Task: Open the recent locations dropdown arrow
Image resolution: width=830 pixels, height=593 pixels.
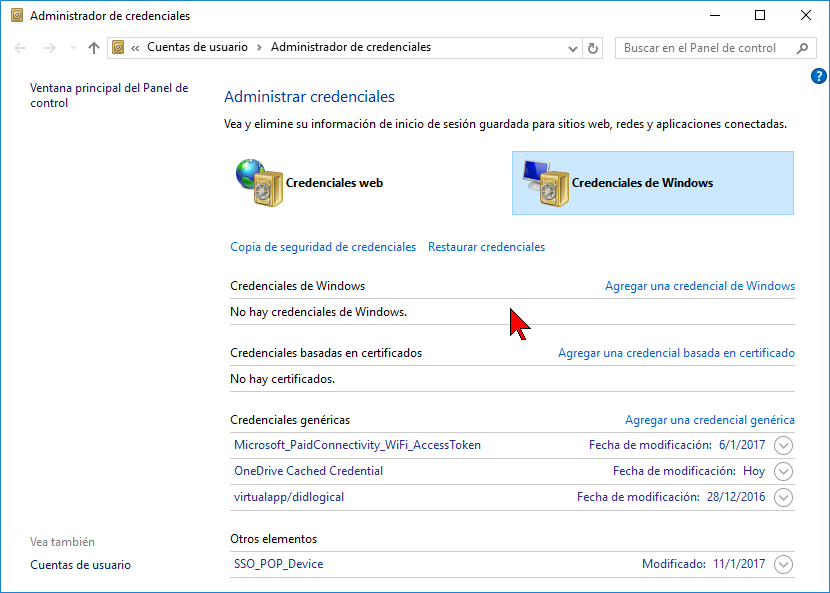Action: [x=74, y=48]
